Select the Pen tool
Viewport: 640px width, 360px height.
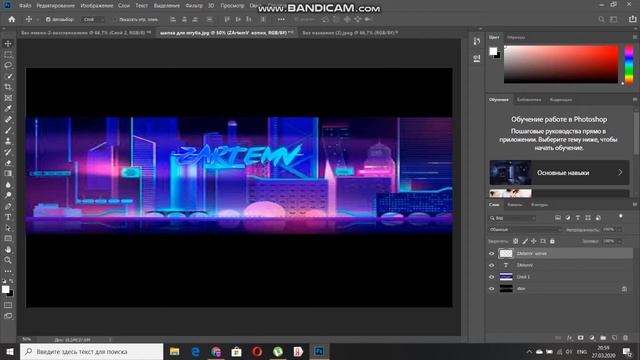pos(8,206)
